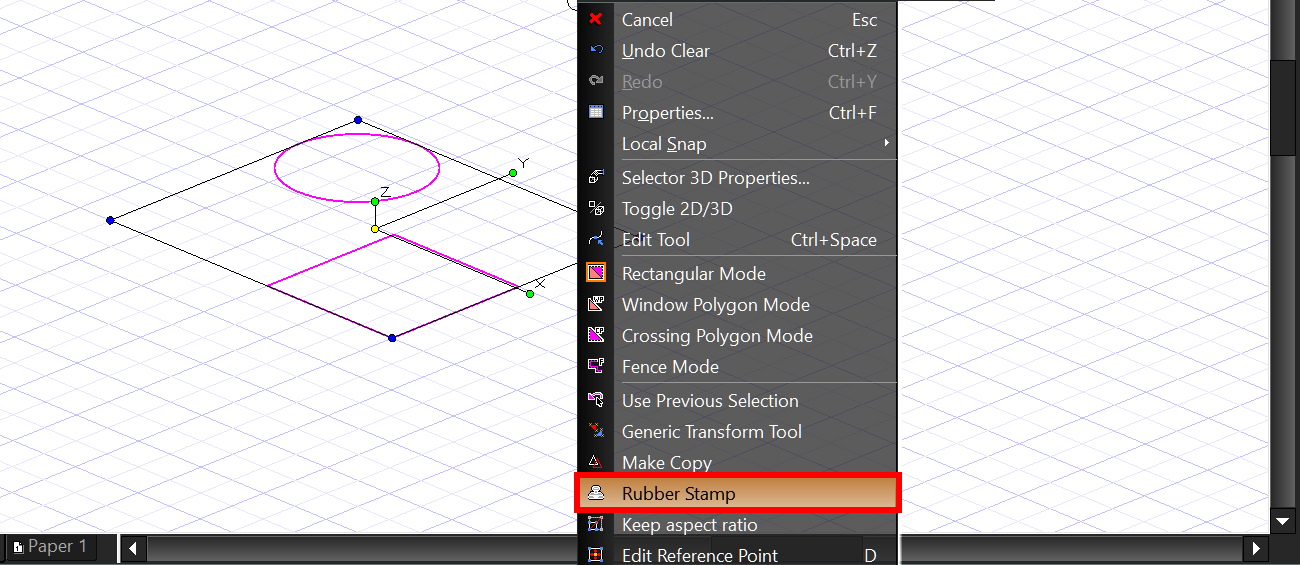Click the Use Previous Selection icon
This screenshot has height=565, width=1300.
(x=596, y=400)
